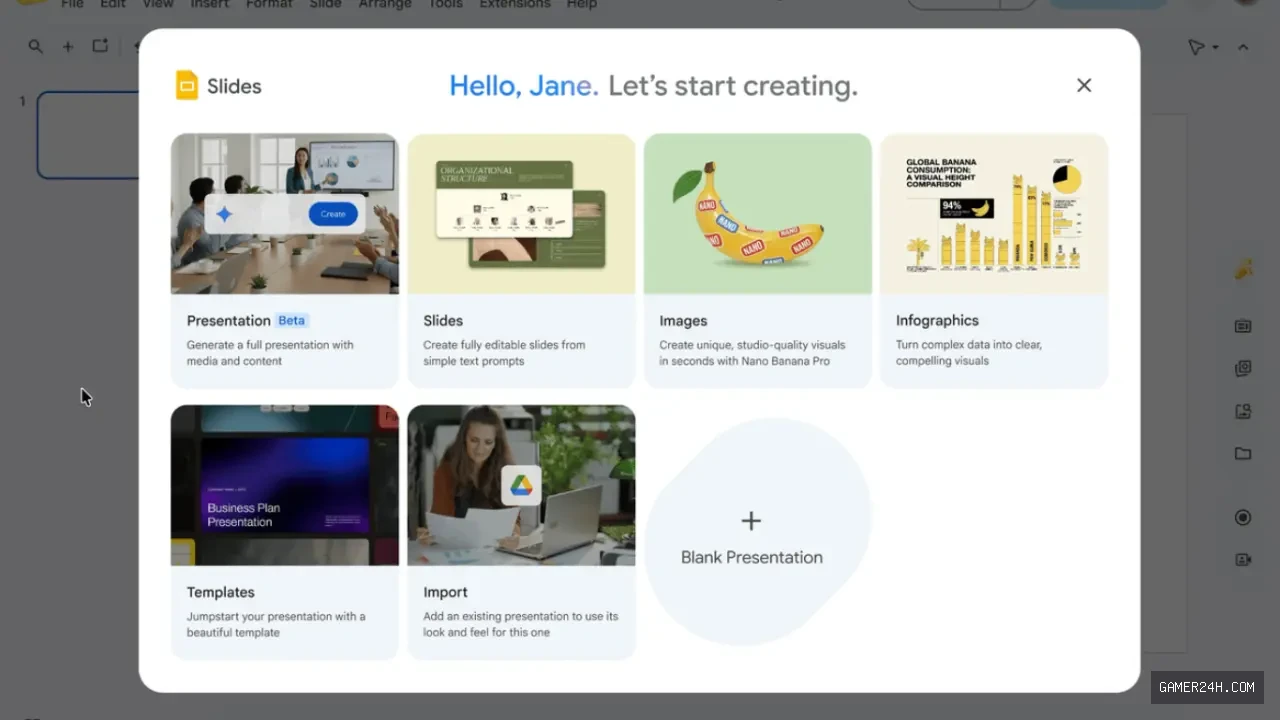Click the Google Drive icon on Import card
The height and width of the screenshot is (720, 1280).
coord(521,486)
